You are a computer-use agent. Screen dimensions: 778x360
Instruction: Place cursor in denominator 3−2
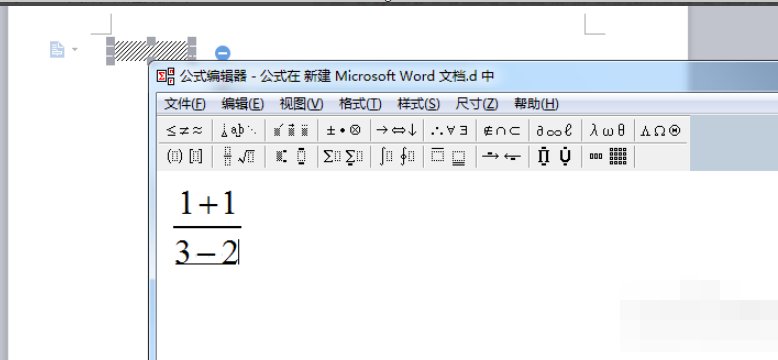click(206, 252)
